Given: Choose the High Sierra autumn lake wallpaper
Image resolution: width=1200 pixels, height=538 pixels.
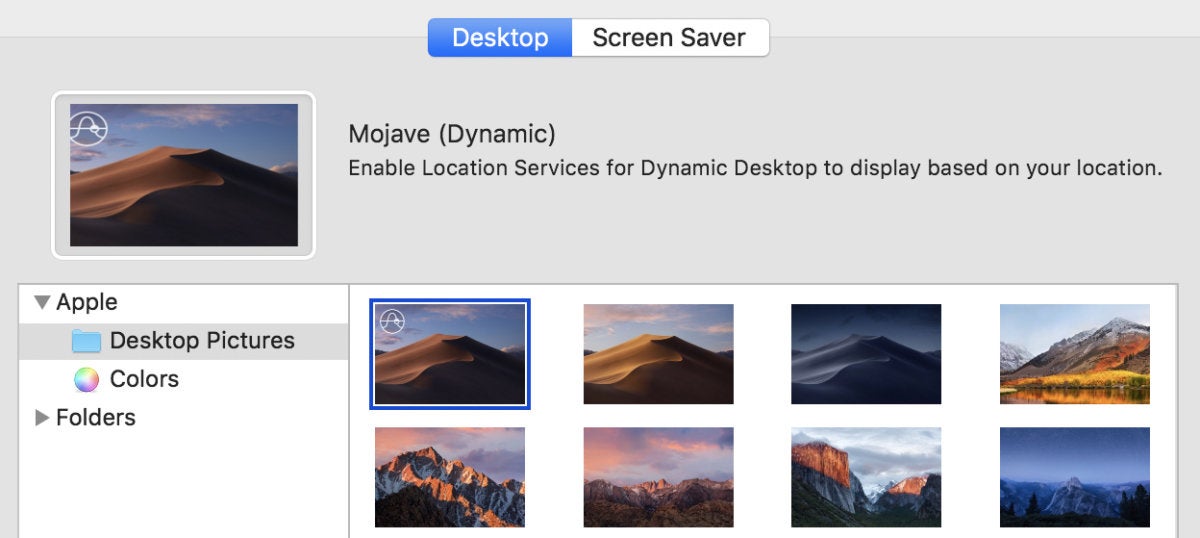Looking at the screenshot, I should 1075,354.
